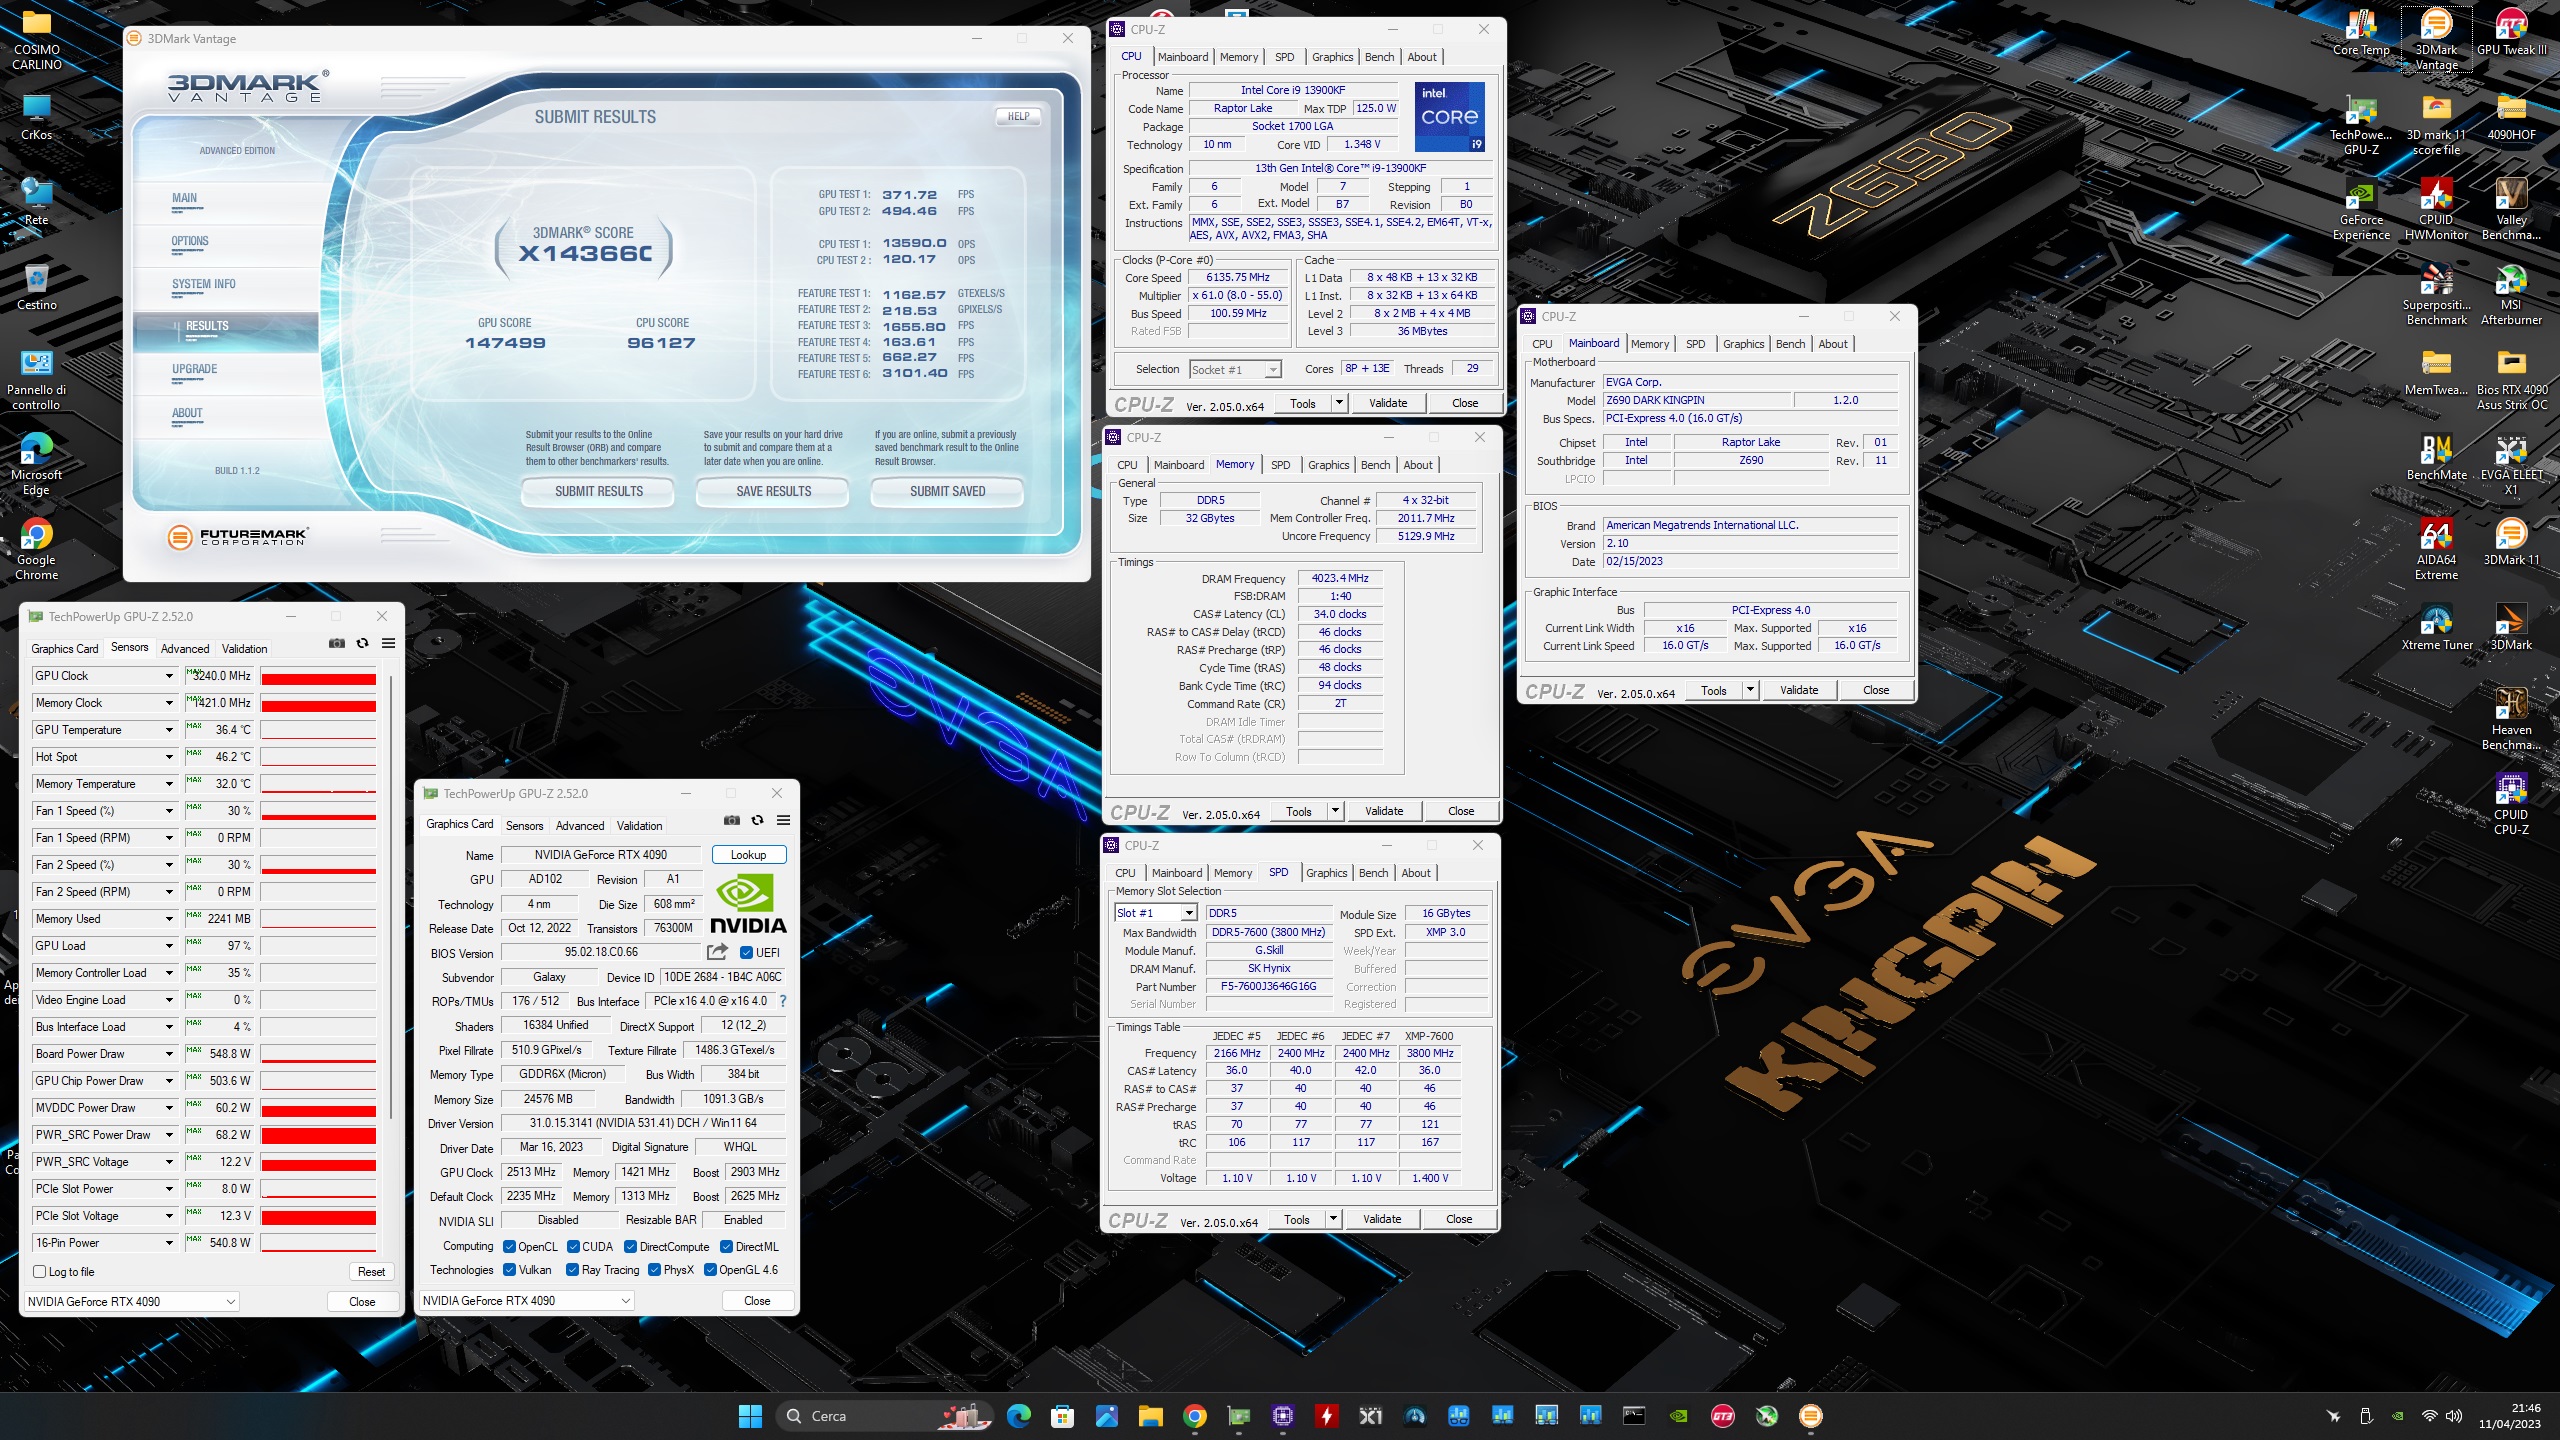Screen dimensions: 2560x1440
Task: Open CPUID CPU-Z desktop icon
Action: coord(2511,805)
